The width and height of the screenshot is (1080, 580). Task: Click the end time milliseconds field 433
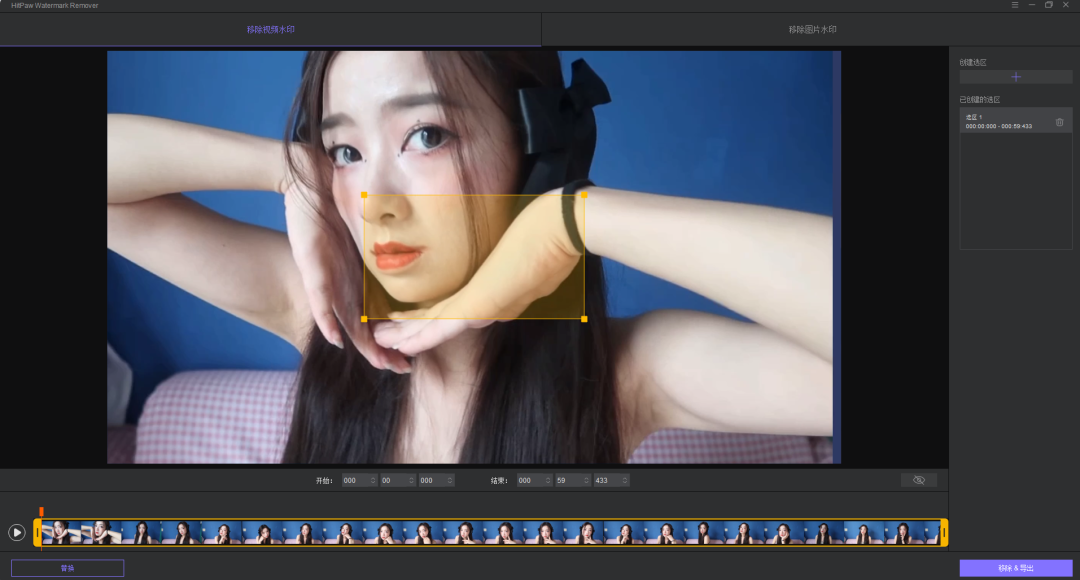click(608, 481)
